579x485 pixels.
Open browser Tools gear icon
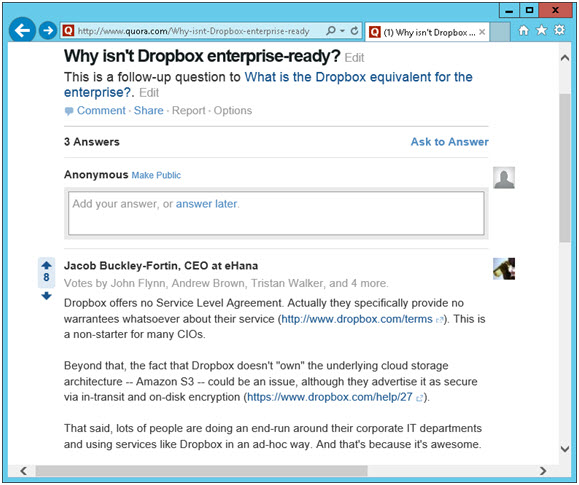560,30
